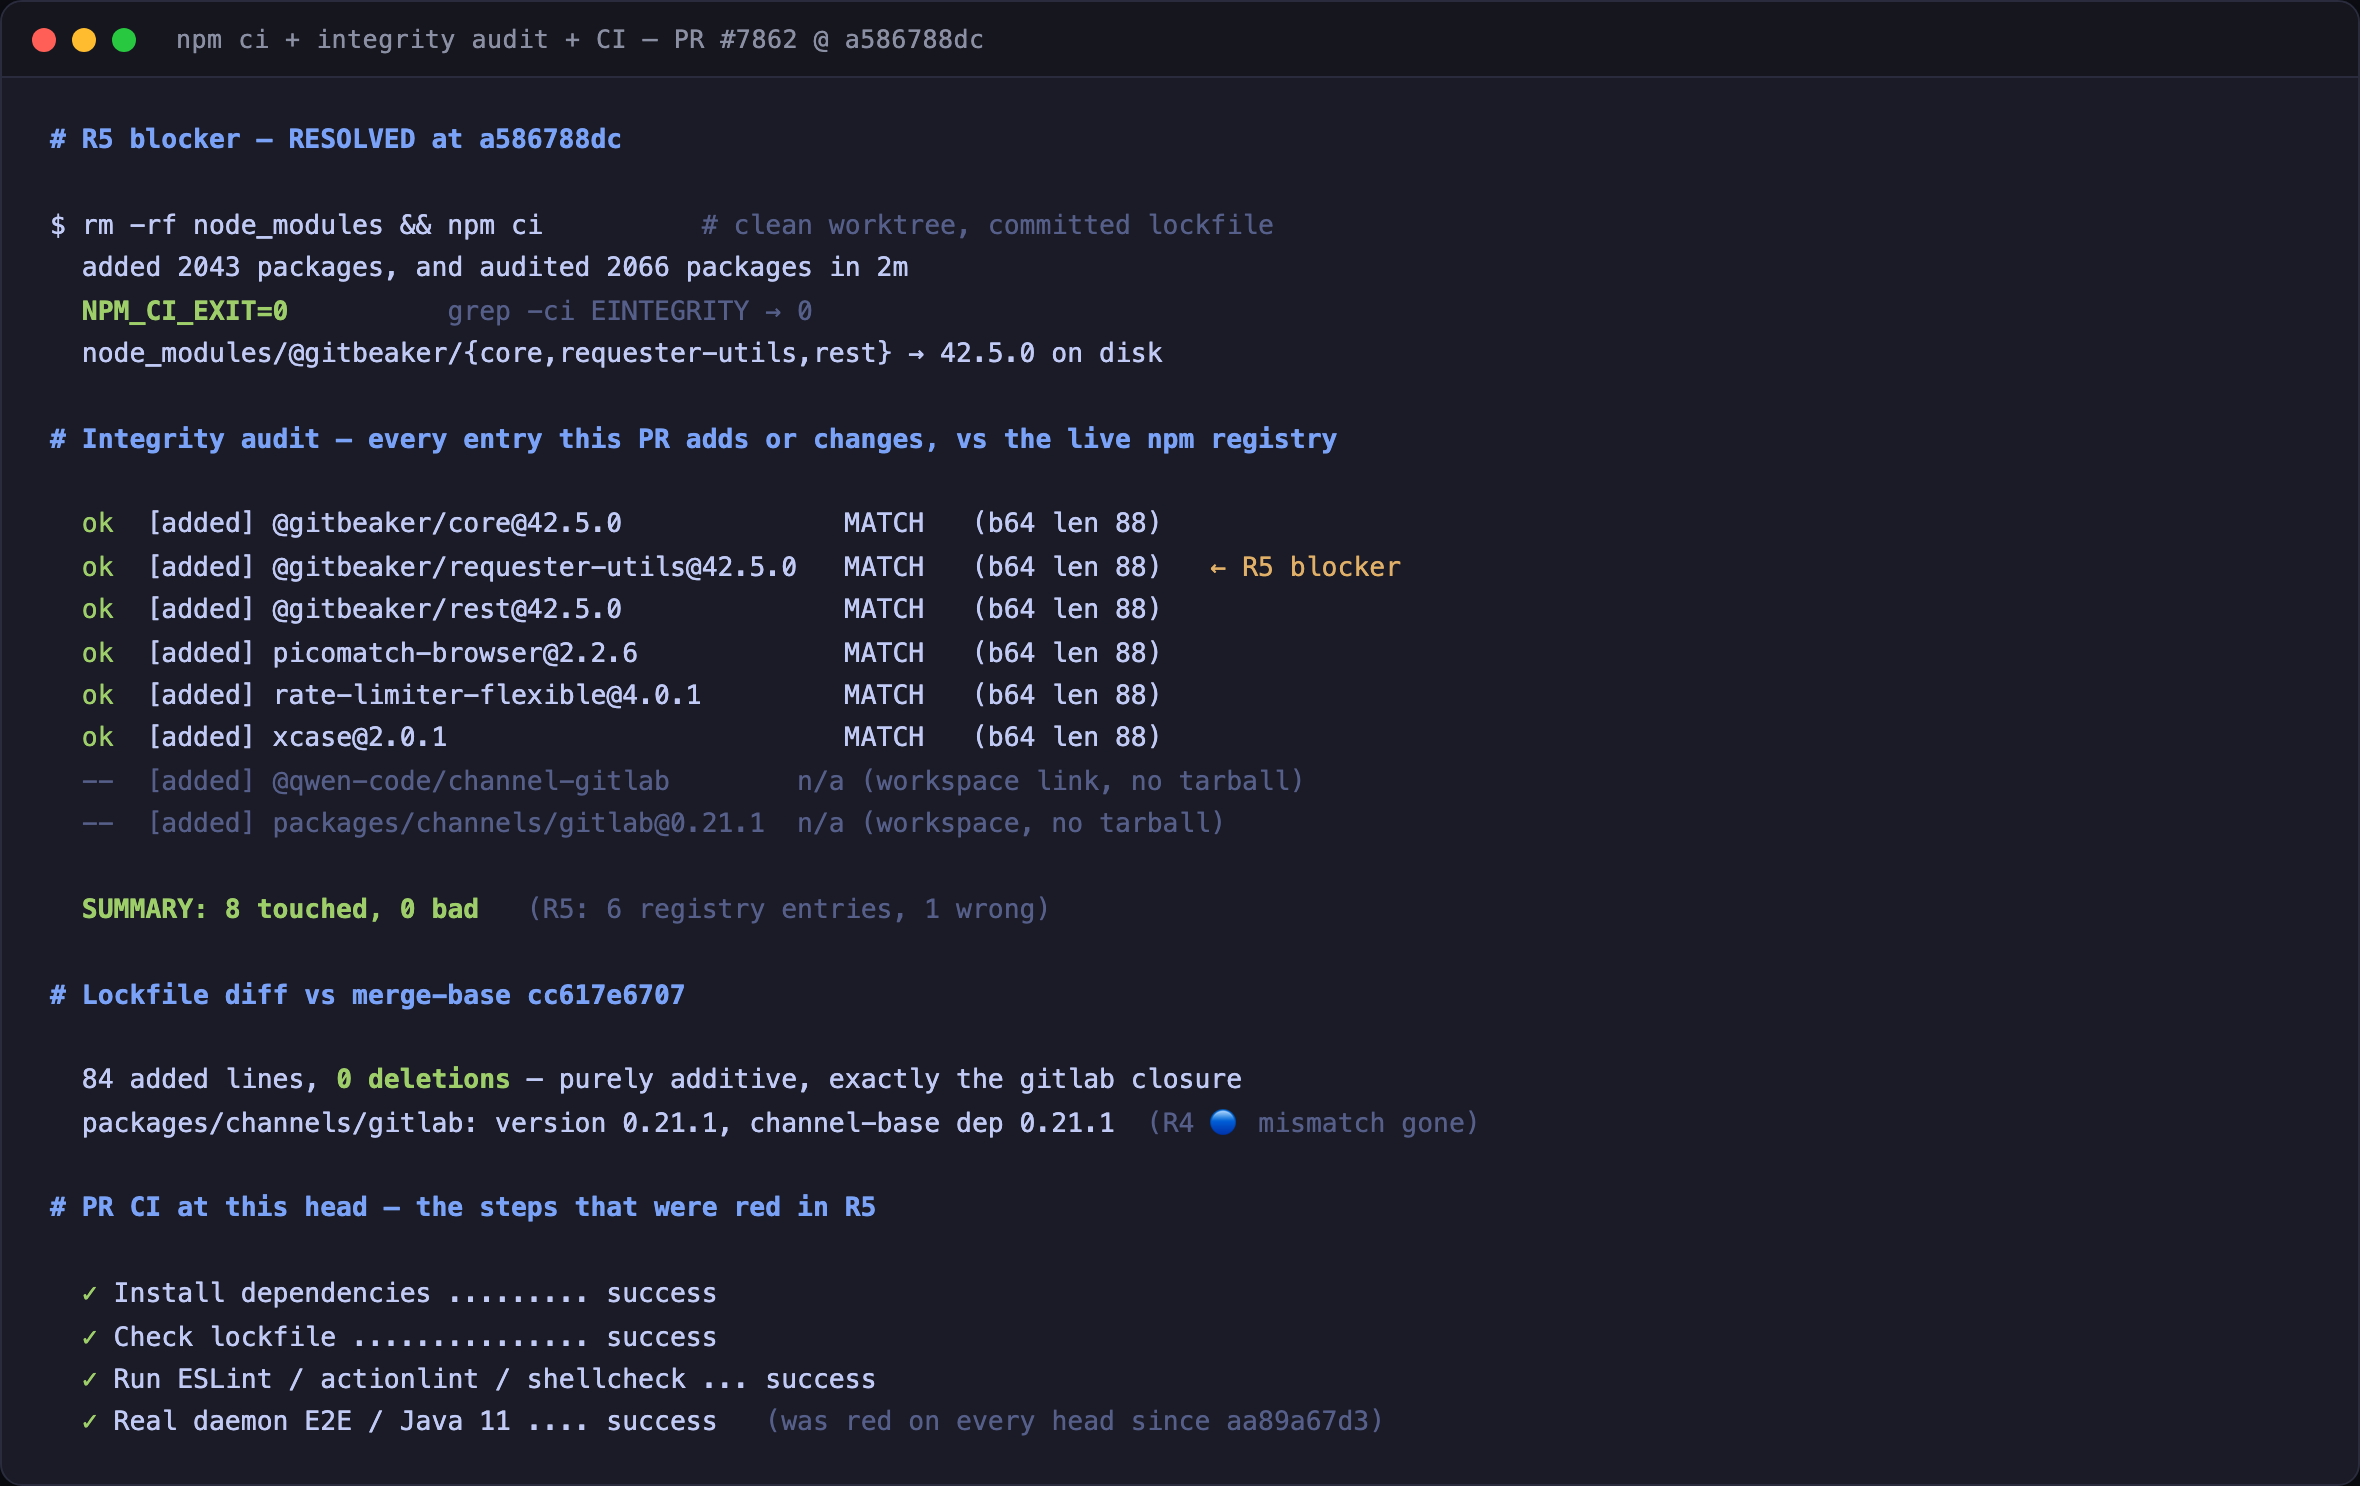
Task: Maximize the terminal using the green button
Action: [x=124, y=40]
